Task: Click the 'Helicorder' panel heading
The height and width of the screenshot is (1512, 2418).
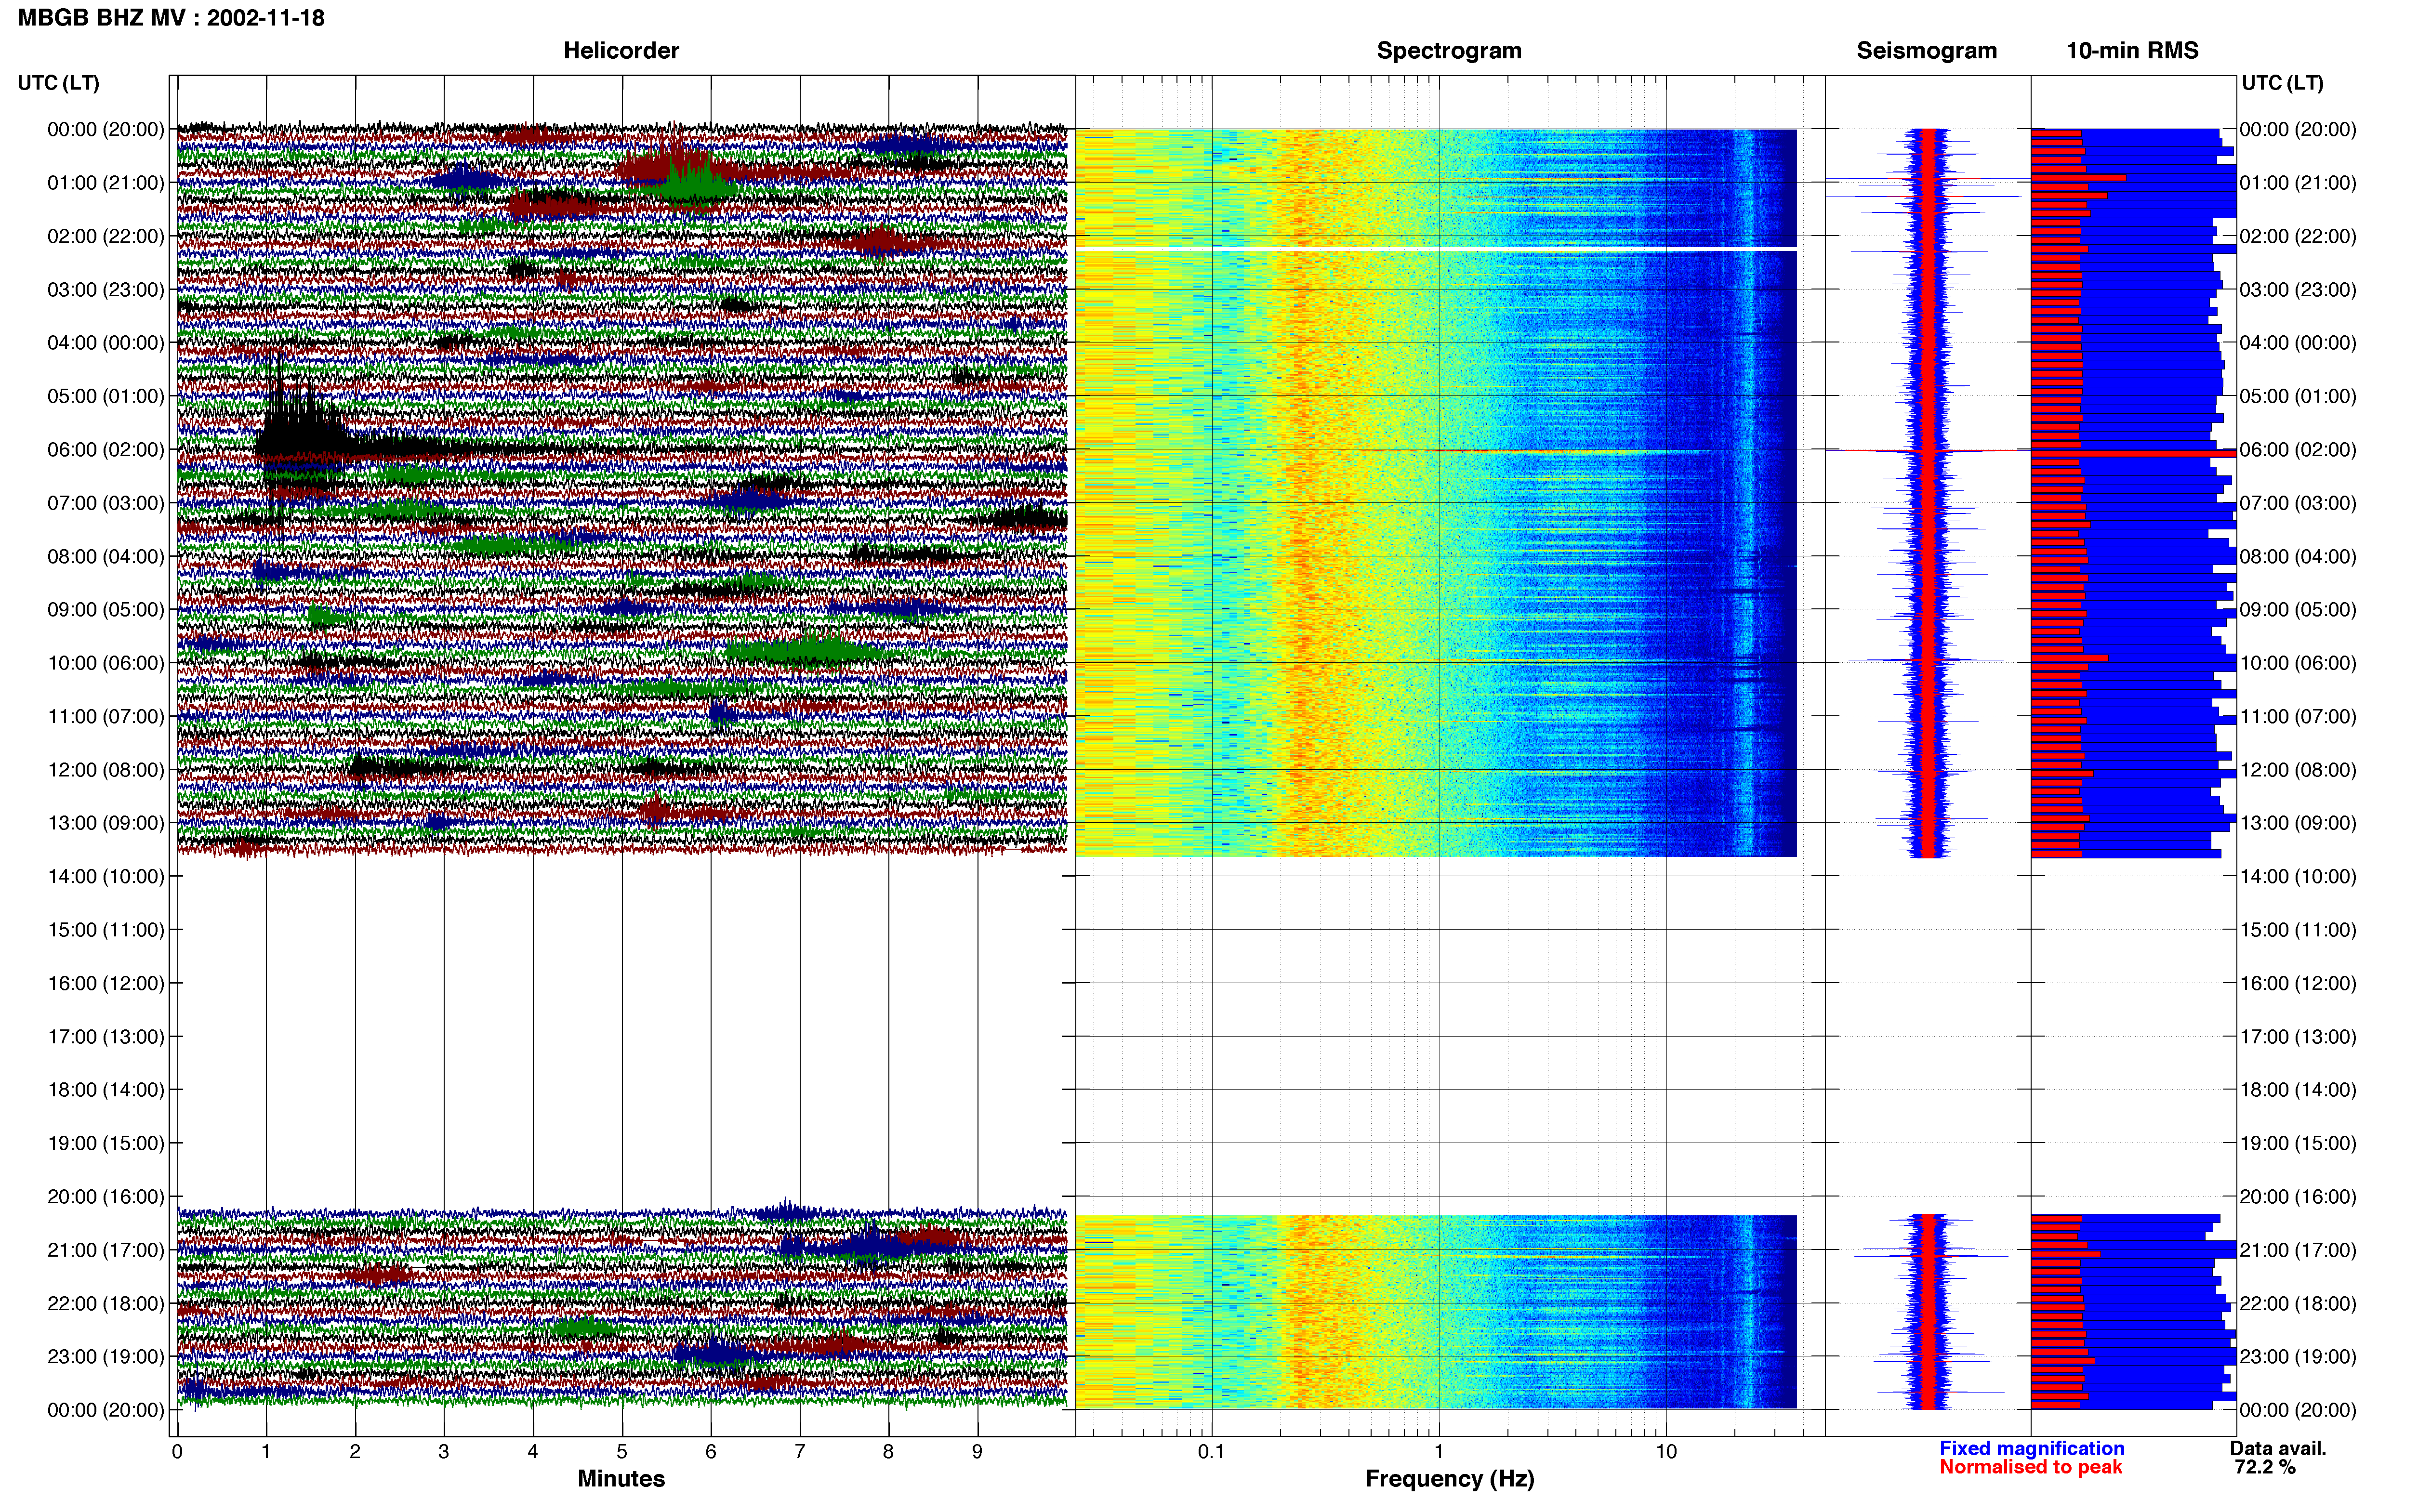Action: (621, 51)
